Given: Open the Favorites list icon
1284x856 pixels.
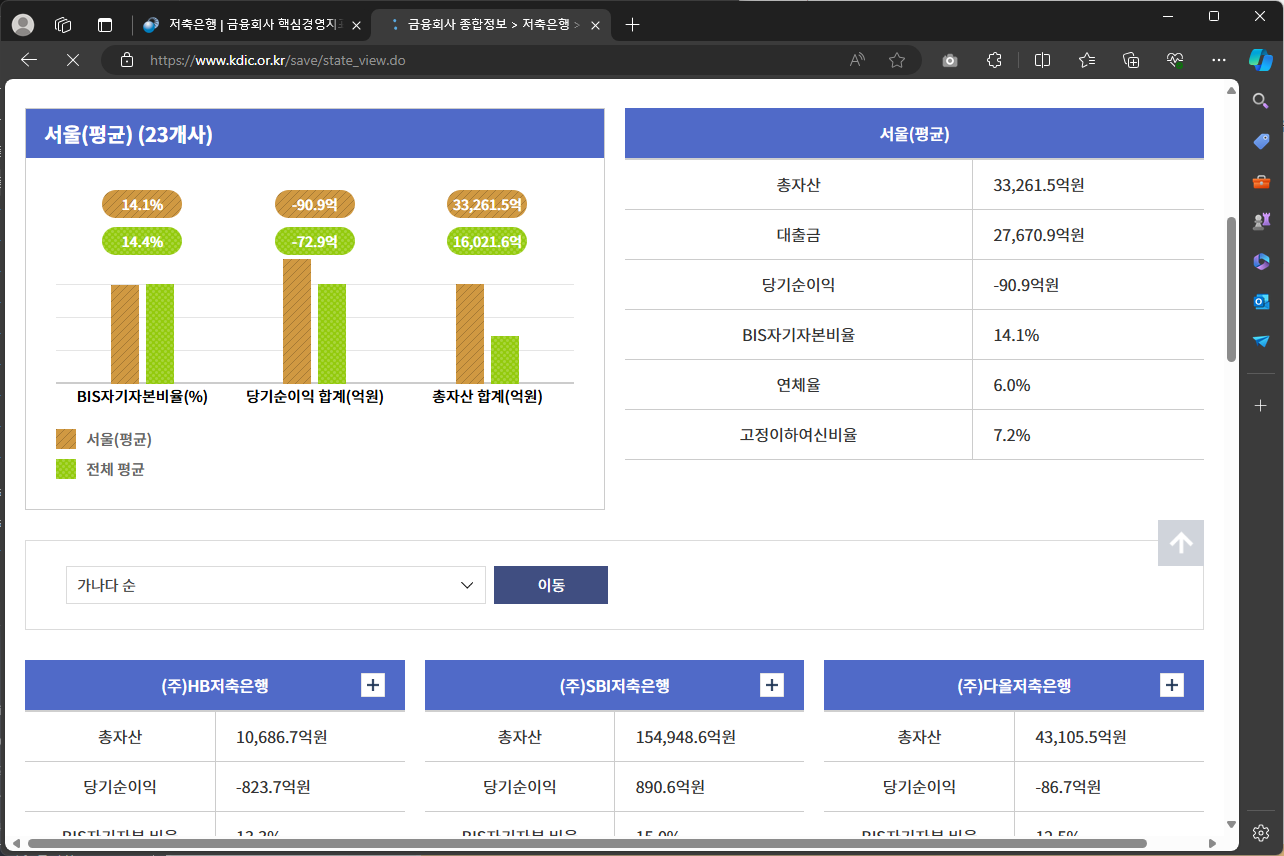Looking at the screenshot, I should [x=1087, y=60].
